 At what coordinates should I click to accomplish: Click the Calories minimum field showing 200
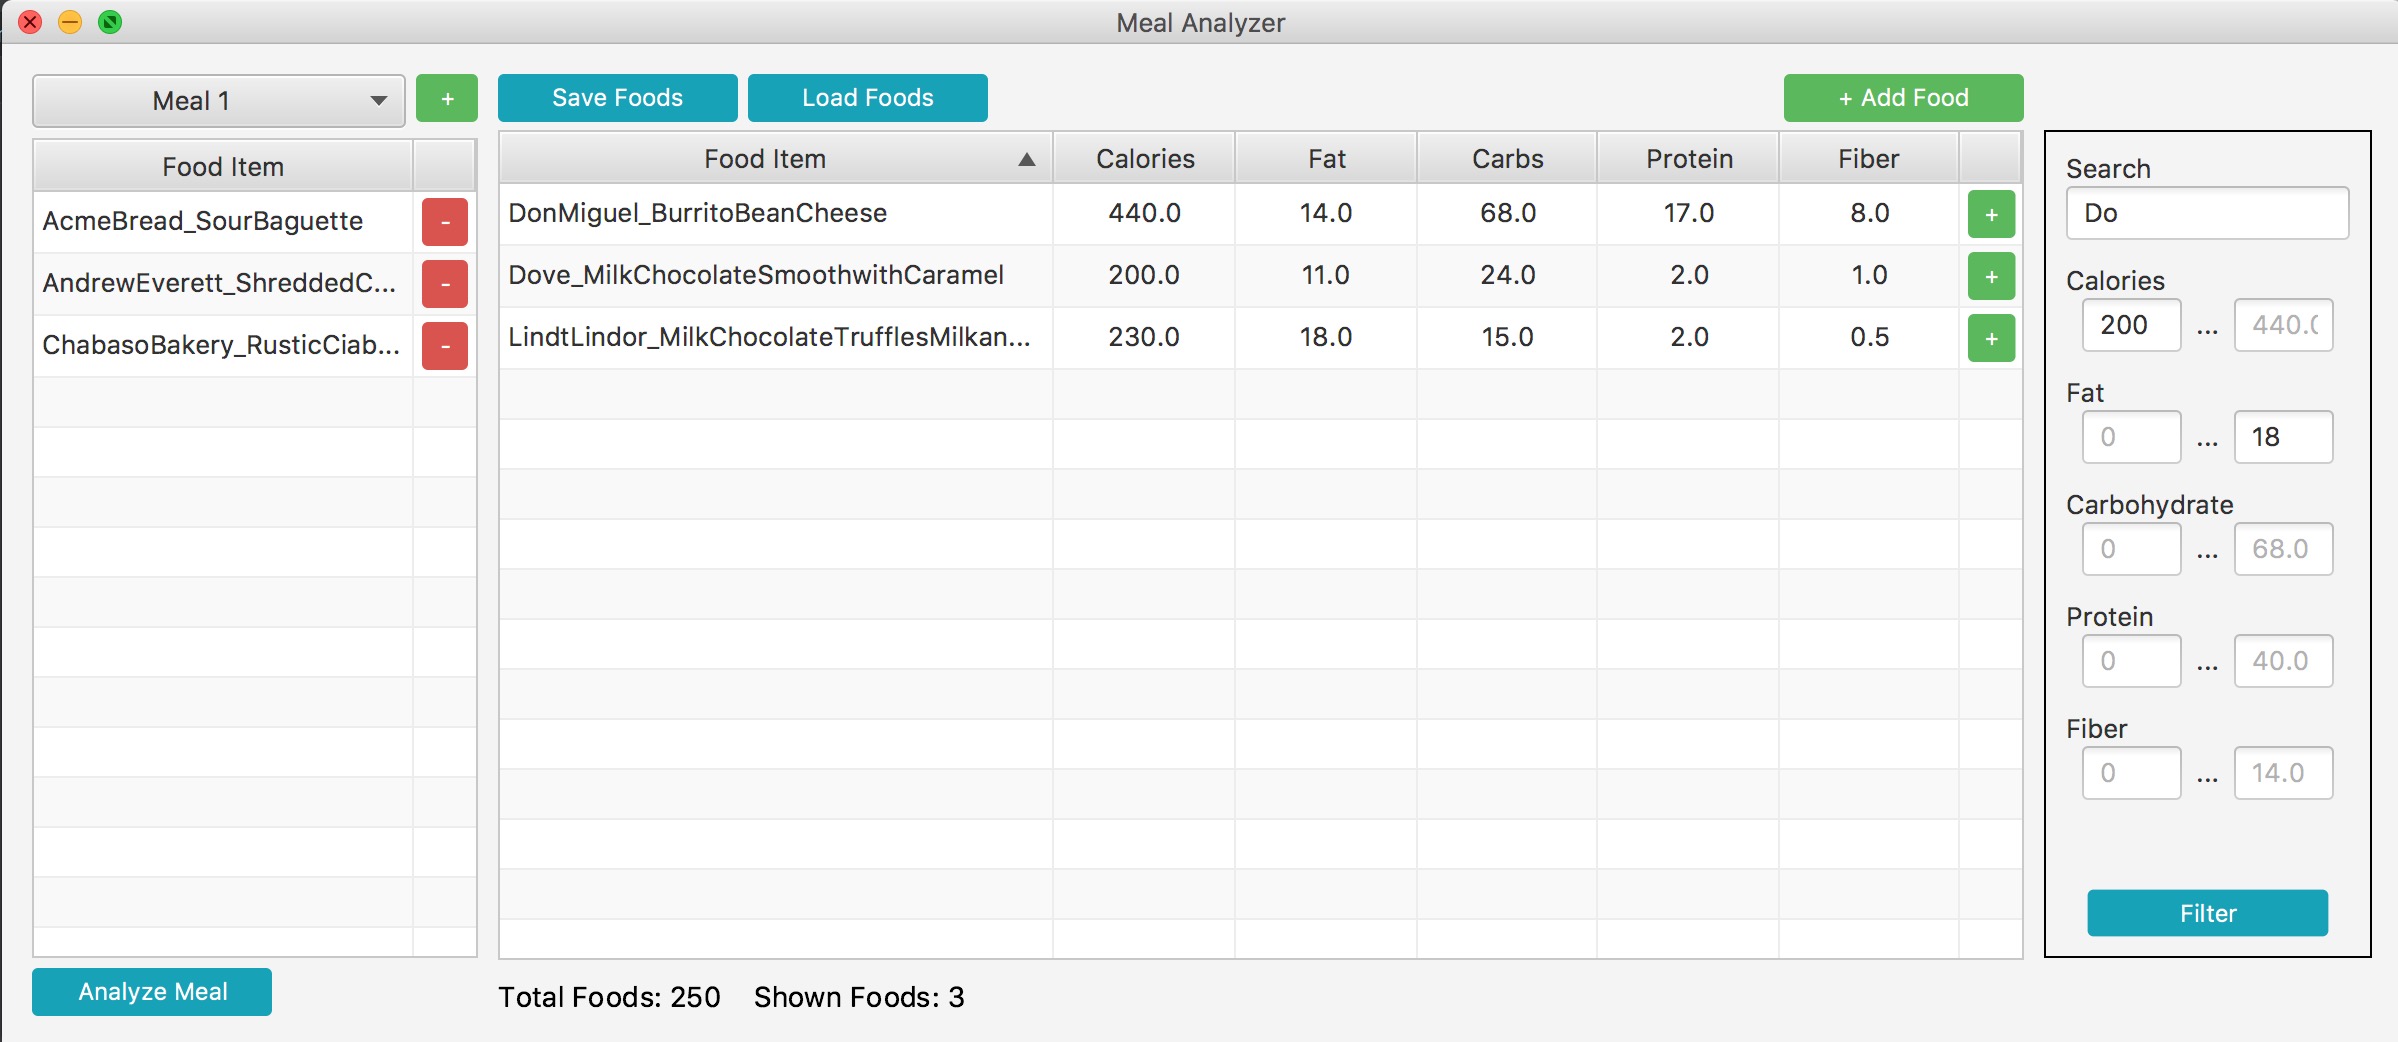click(2131, 325)
